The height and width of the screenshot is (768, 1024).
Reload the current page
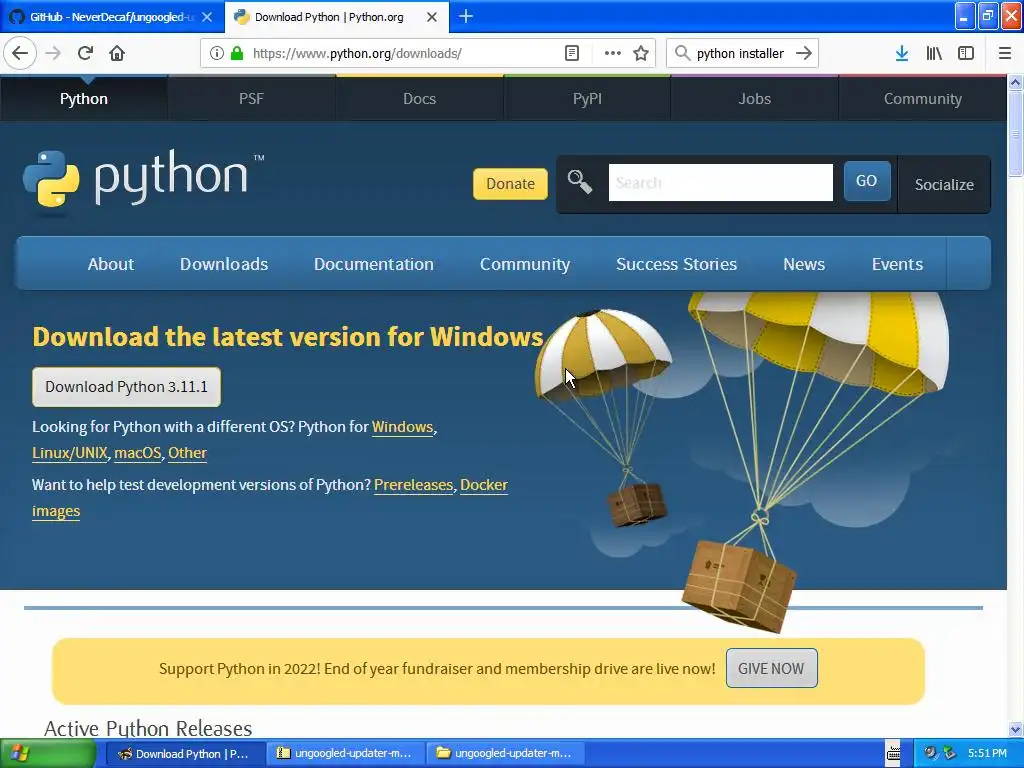(x=85, y=54)
